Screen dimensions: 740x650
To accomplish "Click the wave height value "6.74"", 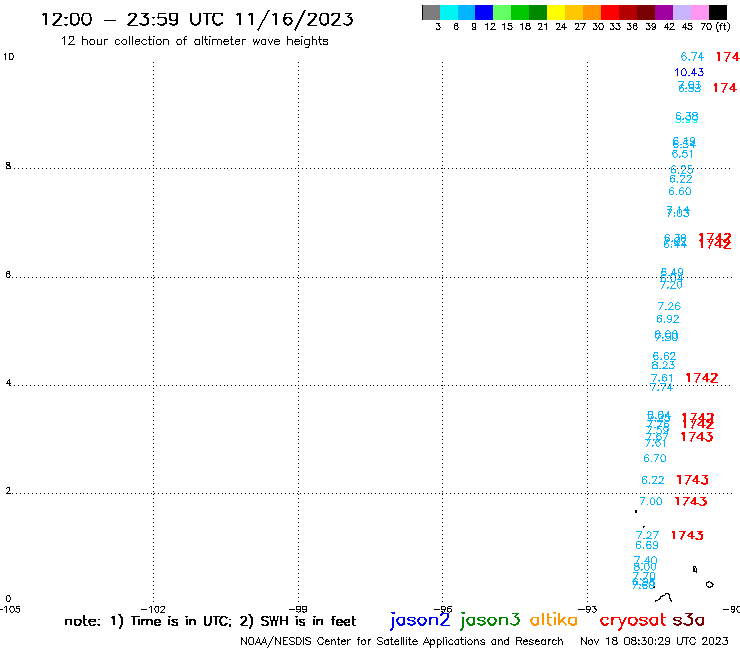I will (x=692, y=57).
